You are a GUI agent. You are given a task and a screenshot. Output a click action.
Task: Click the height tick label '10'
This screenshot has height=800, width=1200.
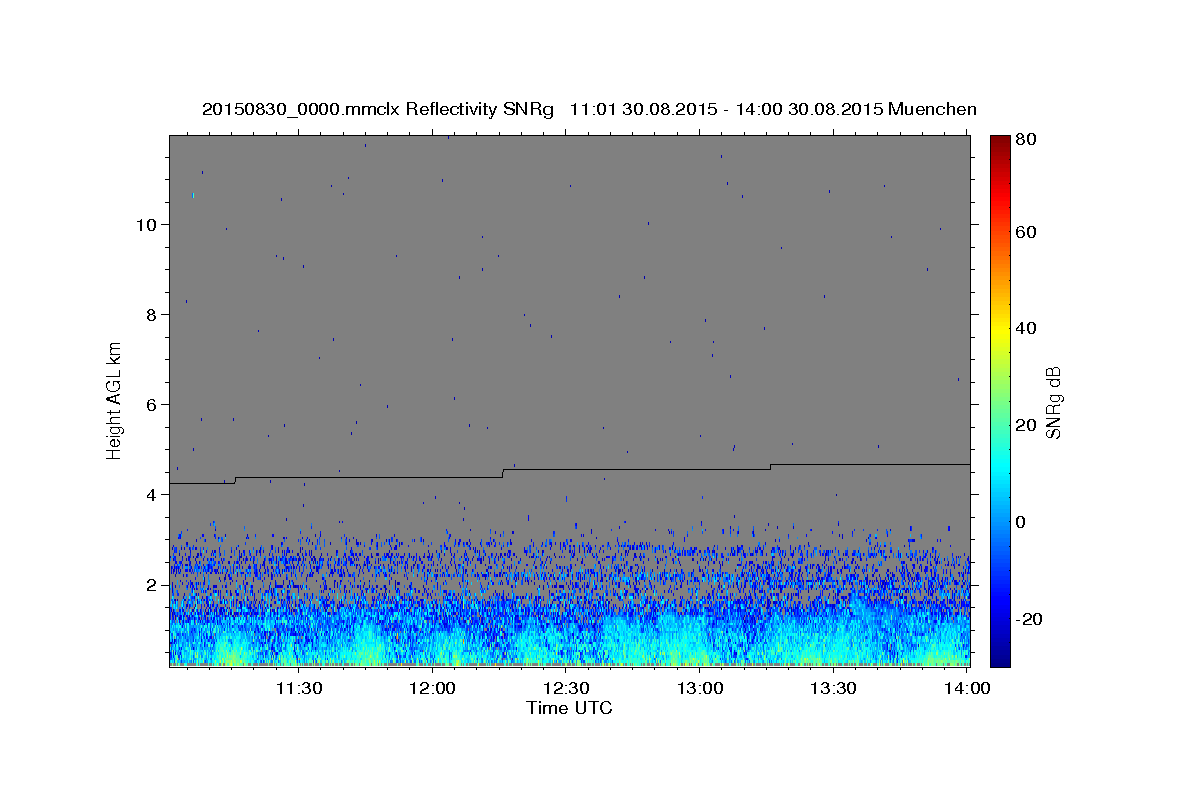pos(147,225)
